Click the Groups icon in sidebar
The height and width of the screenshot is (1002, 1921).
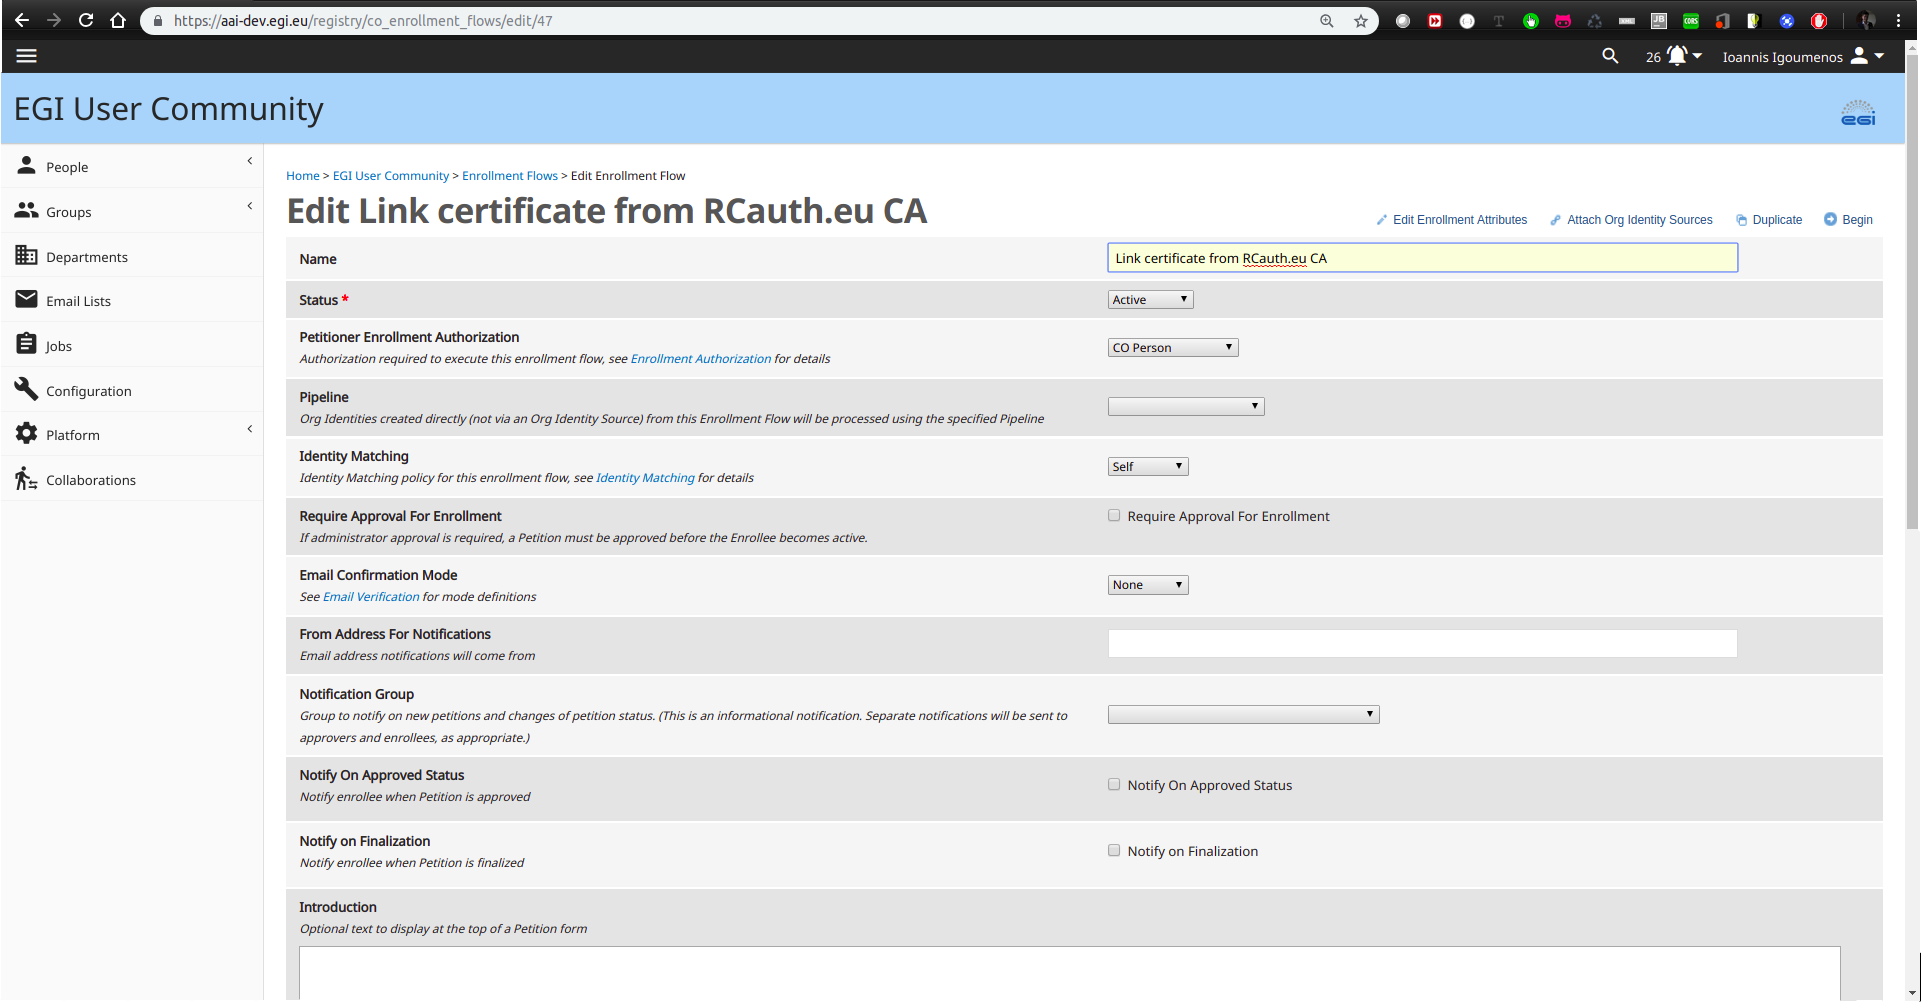tap(27, 210)
